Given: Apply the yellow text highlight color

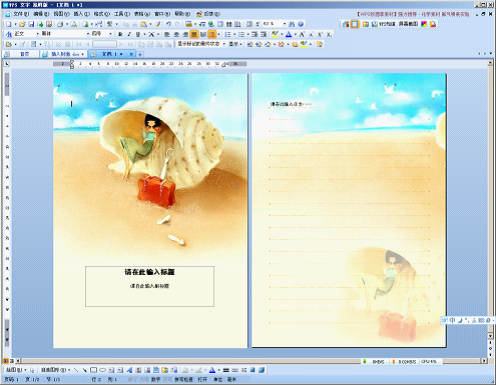Looking at the screenshot, I should (275, 34).
